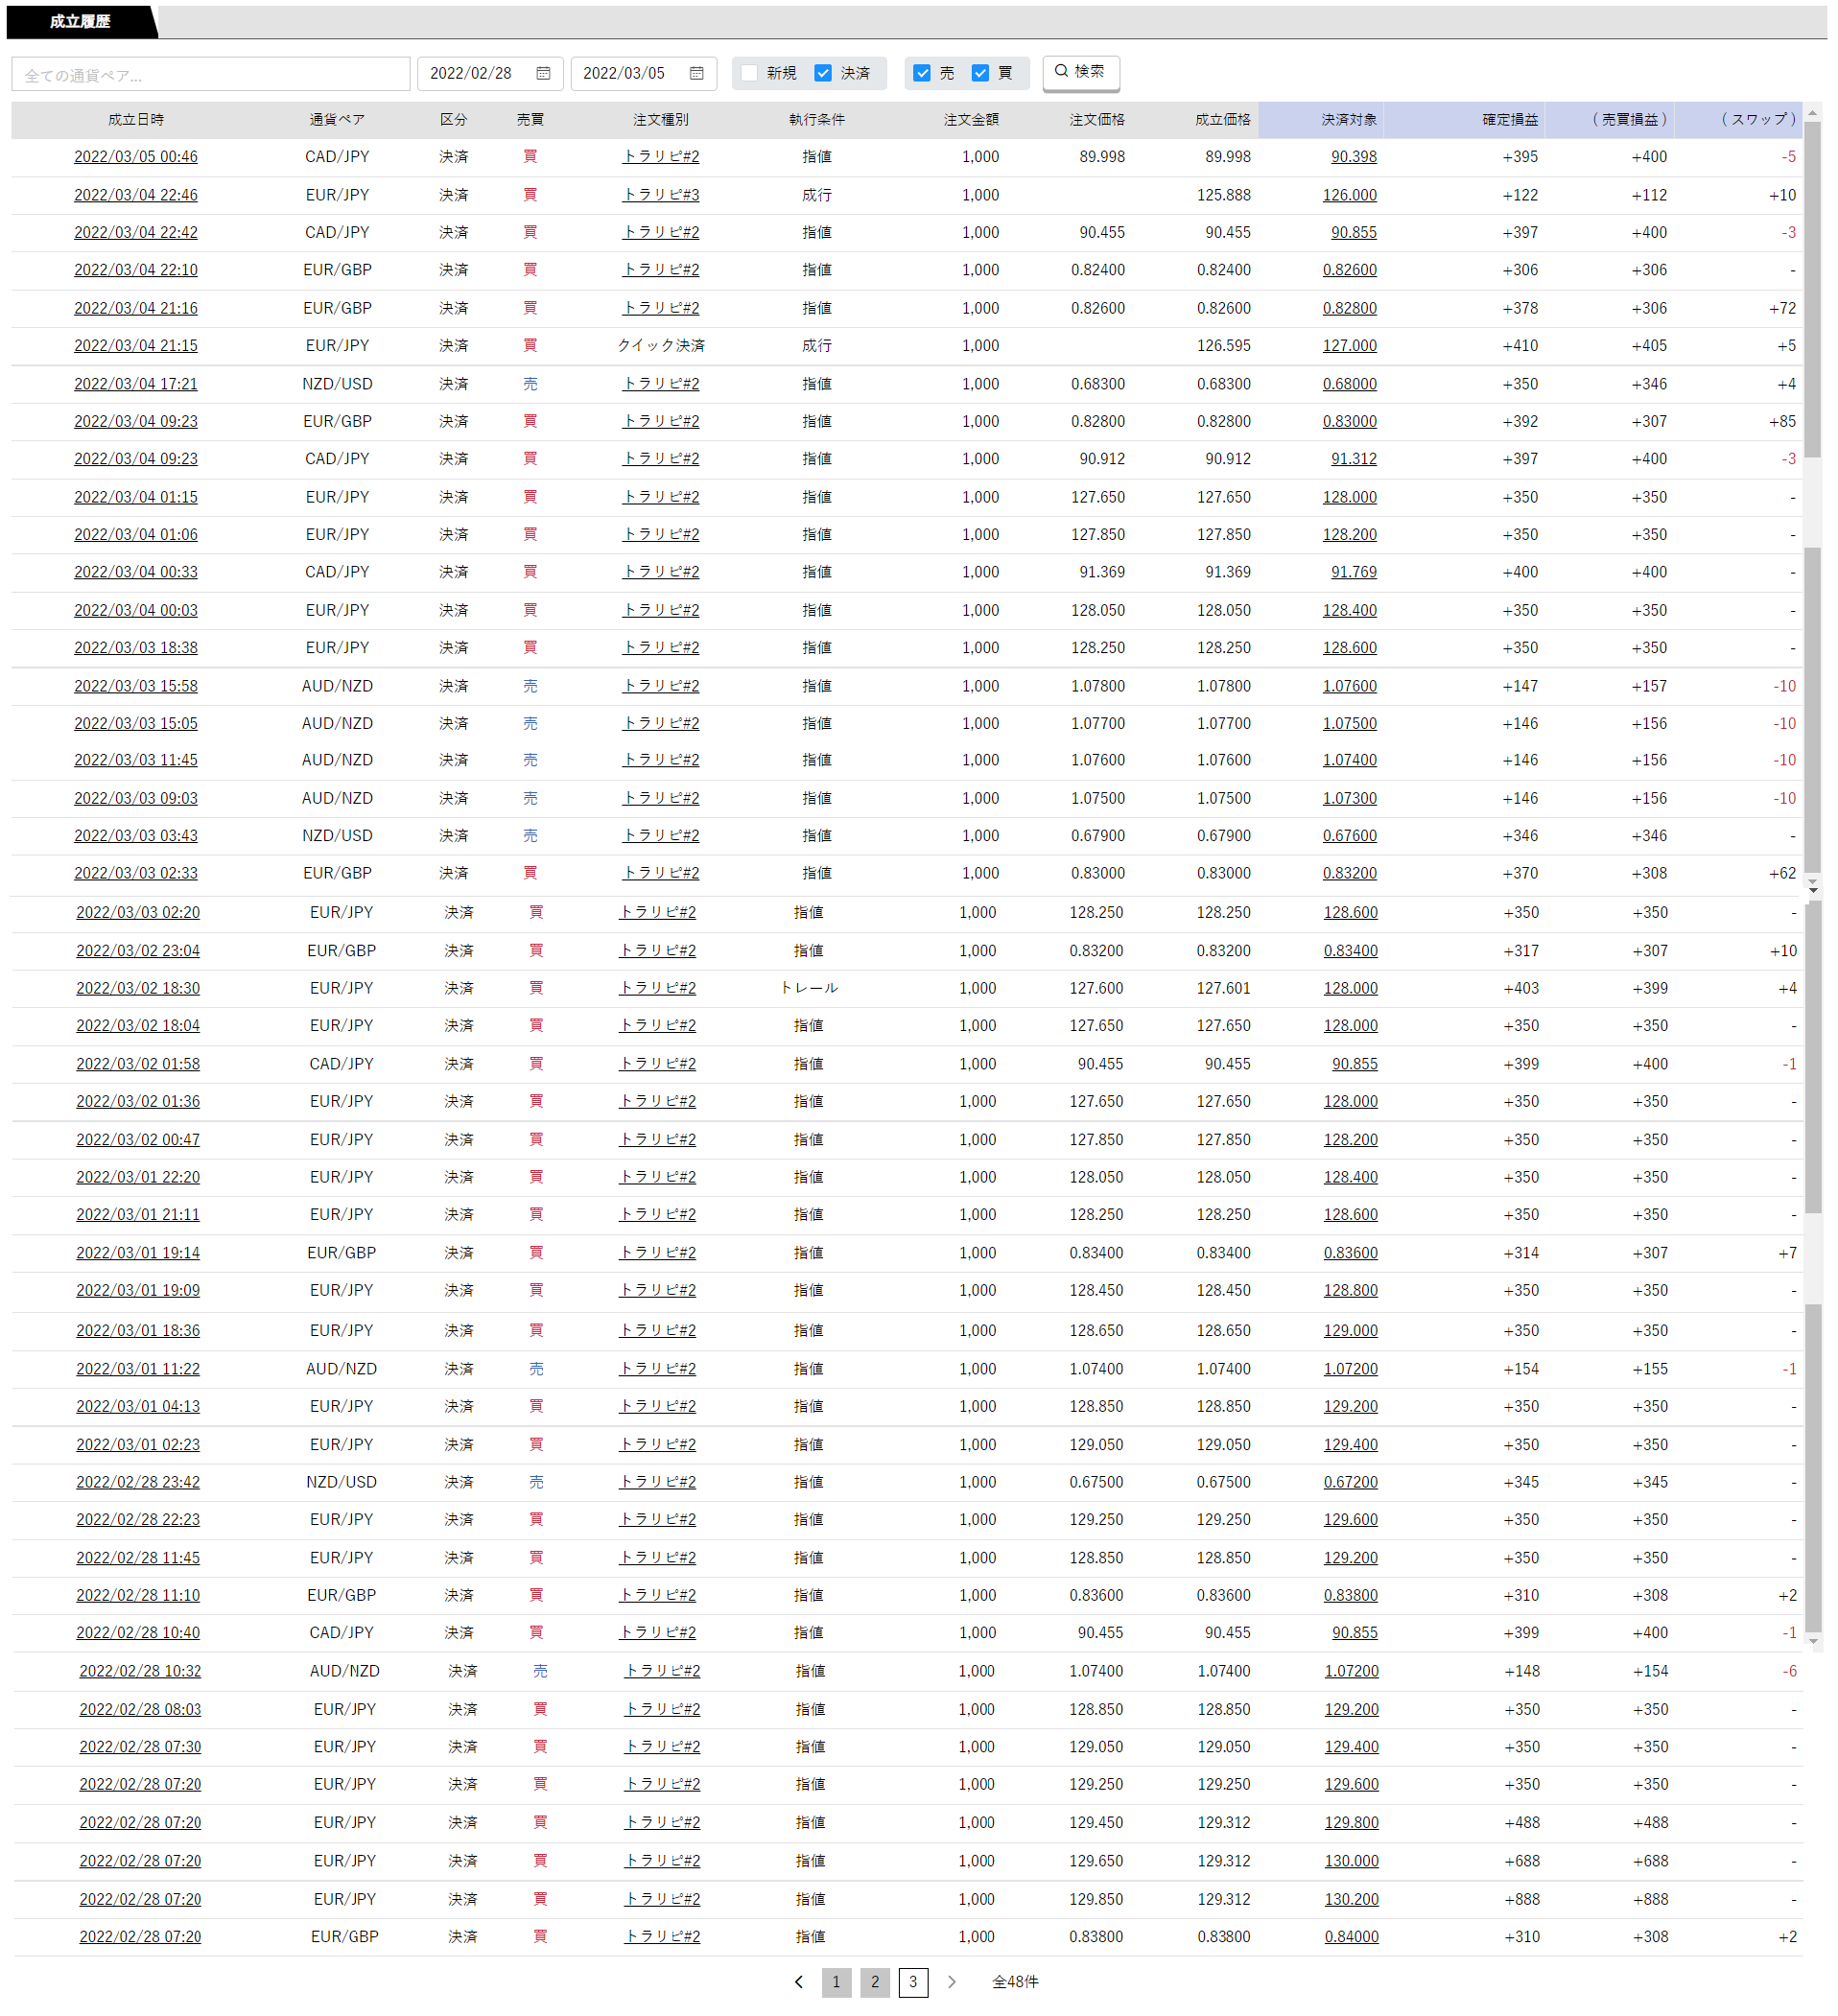
Task: Select クイック決済 order type text
Action: [660, 345]
